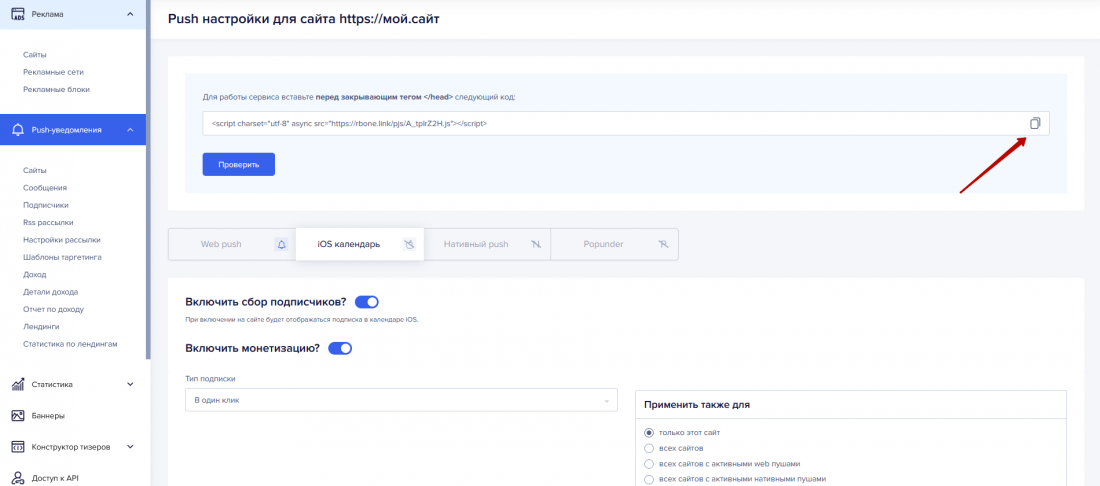Open Рекламные блоки menu item
The height and width of the screenshot is (486, 1100).
click(x=56, y=90)
